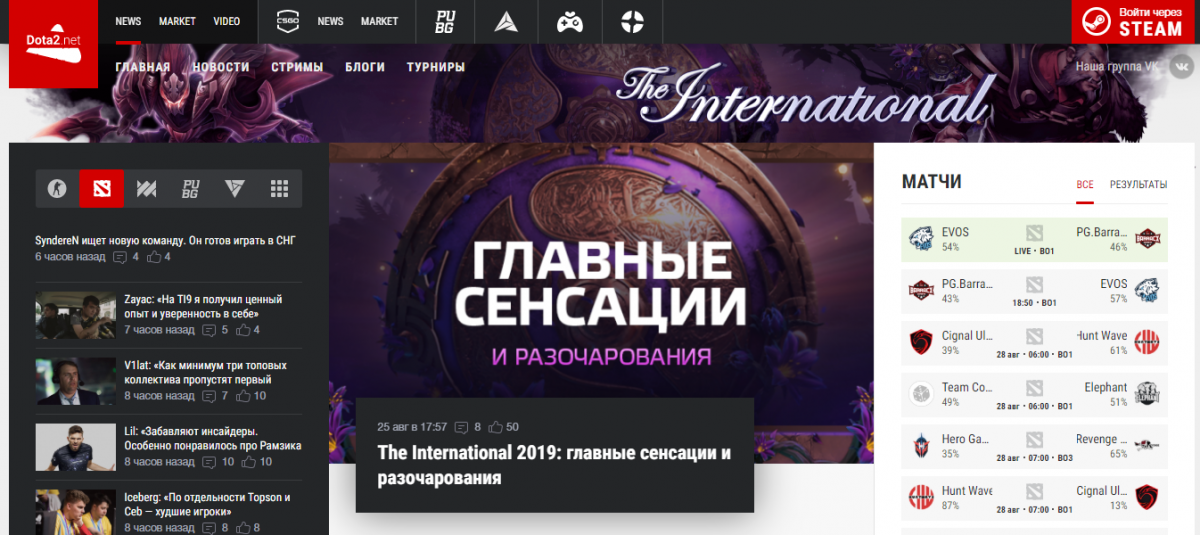The height and width of the screenshot is (535, 1200).
Task: Open the CS:GO section logo icon
Action: (x=287, y=21)
